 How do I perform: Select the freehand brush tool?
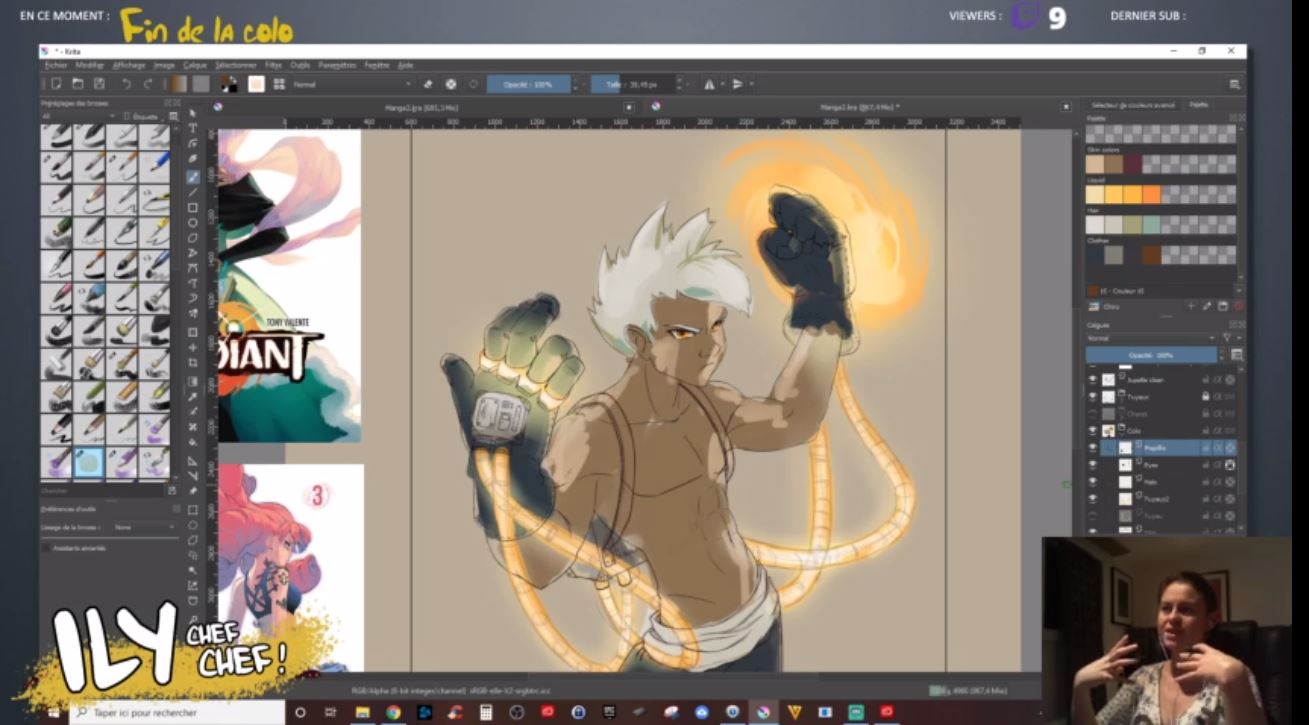192,176
